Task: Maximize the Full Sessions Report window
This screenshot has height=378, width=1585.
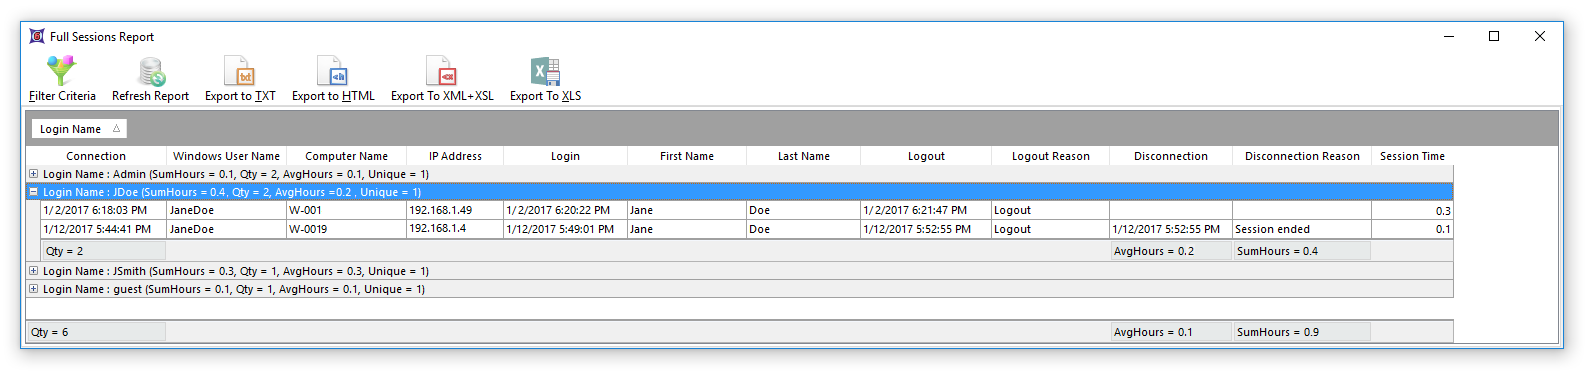Action: (x=1494, y=36)
